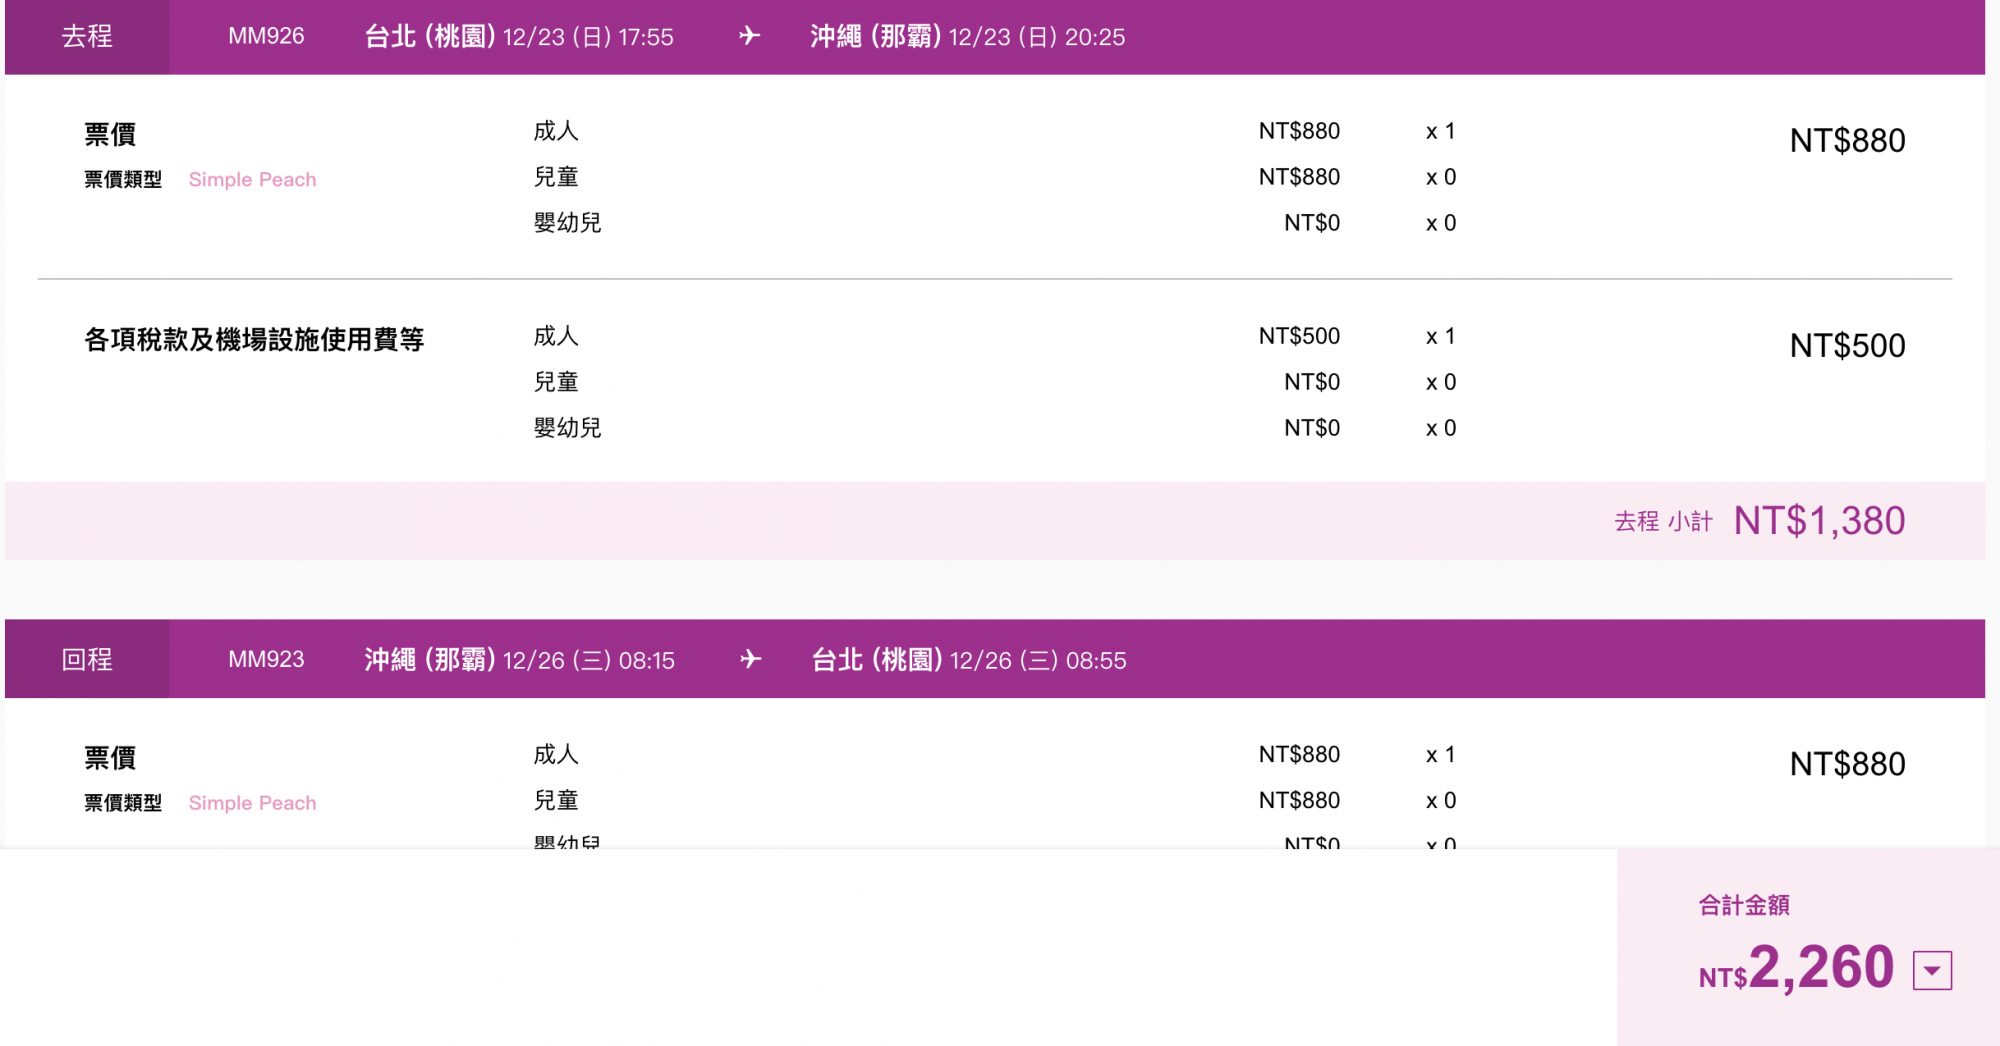Viewport: 2000px width, 1046px height.
Task: Select the 回程 return header label
Action: [x=87, y=660]
